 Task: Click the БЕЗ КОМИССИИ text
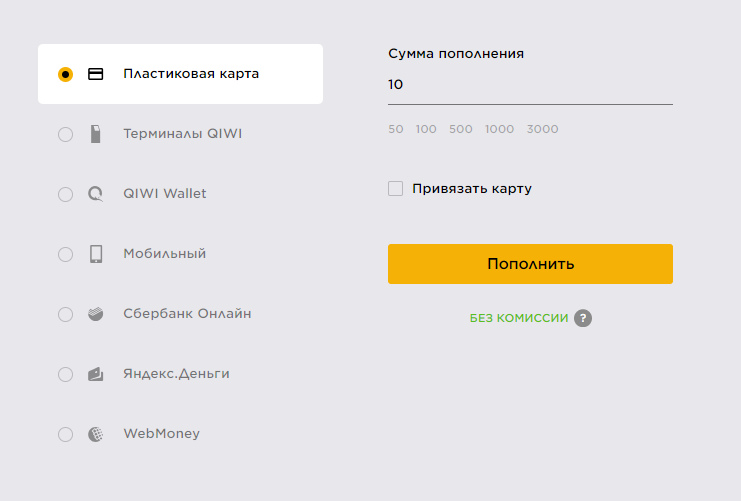(x=519, y=318)
